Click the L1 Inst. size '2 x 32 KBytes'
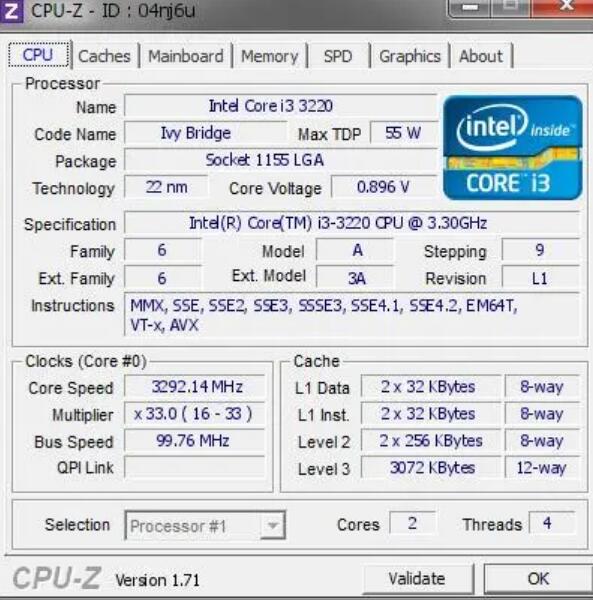 point(431,414)
